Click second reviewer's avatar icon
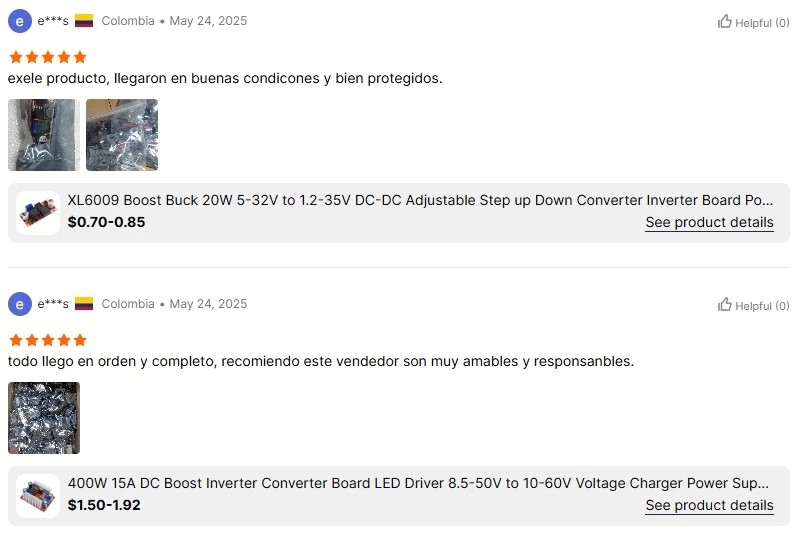The height and width of the screenshot is (537, 799). tap(20, 304)
